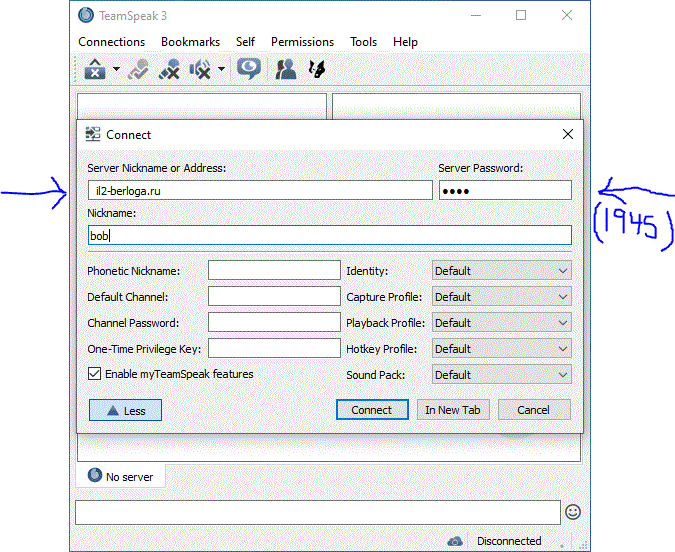Click the toggle away status toolbar icon
Image resolution: width=675 pixels, height=552 pixels.
[x=138, y=69]
